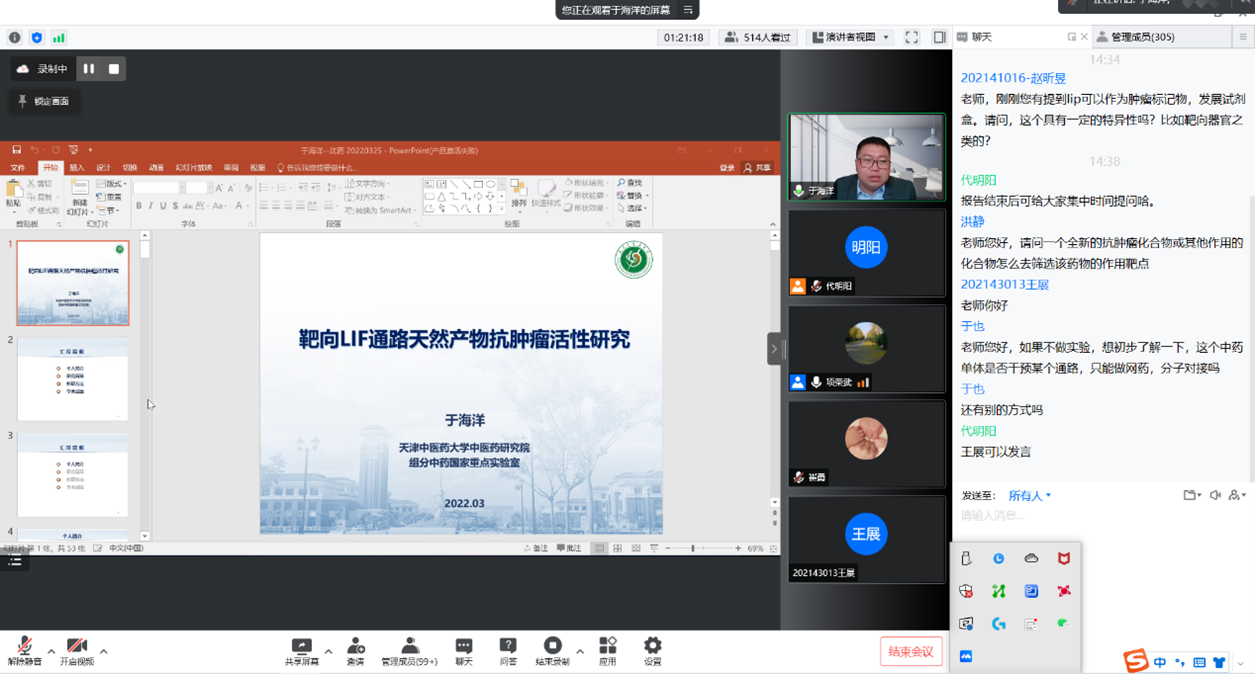Switch to the Manage Members (管理成员 305) tab
This screenshot has width=1255, height=674.
(1135, 37)
